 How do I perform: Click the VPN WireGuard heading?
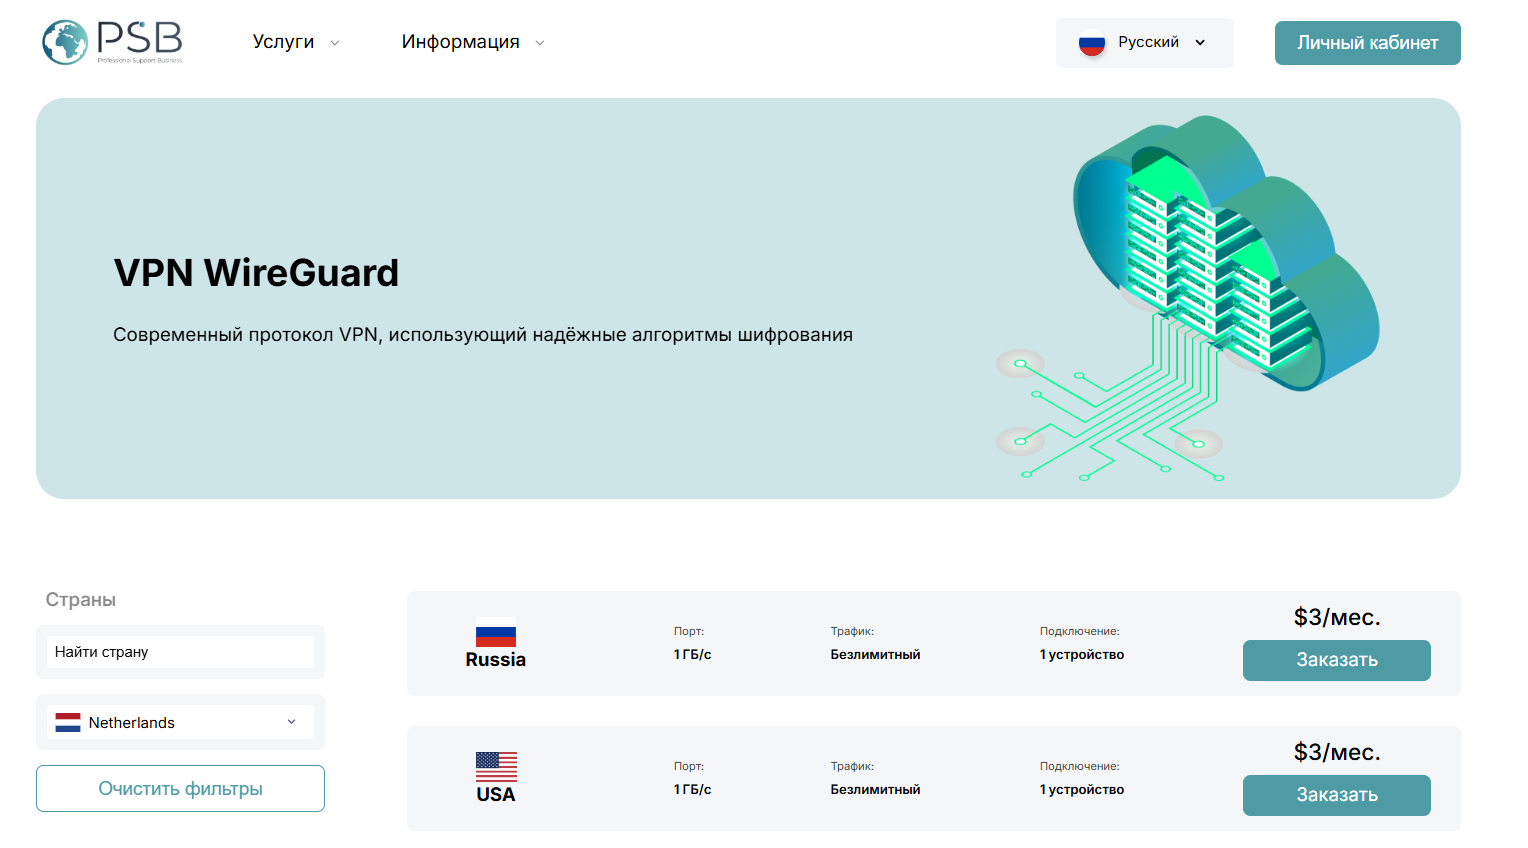pyautogui.click(x=256, y=273)
